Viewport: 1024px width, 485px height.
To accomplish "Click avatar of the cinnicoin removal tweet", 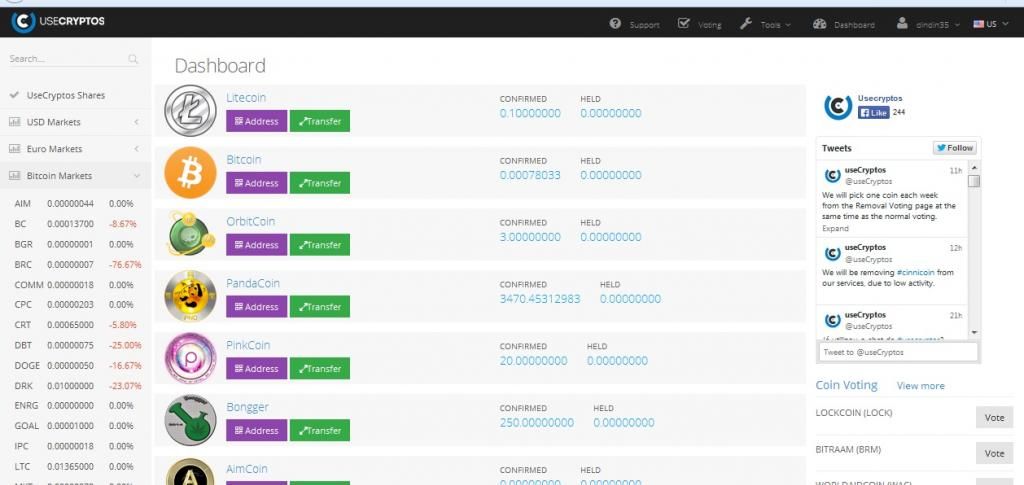I will click(x=833, y=253).
